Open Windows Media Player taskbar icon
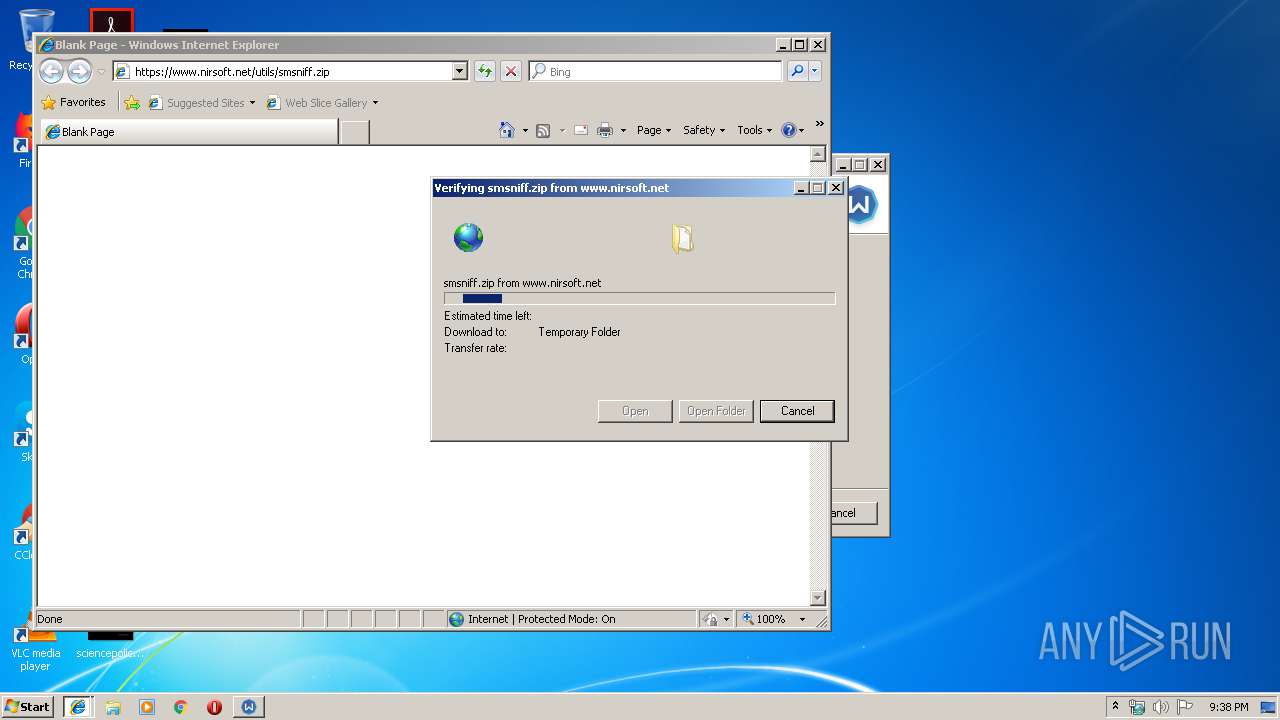The width and height of the screenshot is (1280, 720). (x=147, y=707)
